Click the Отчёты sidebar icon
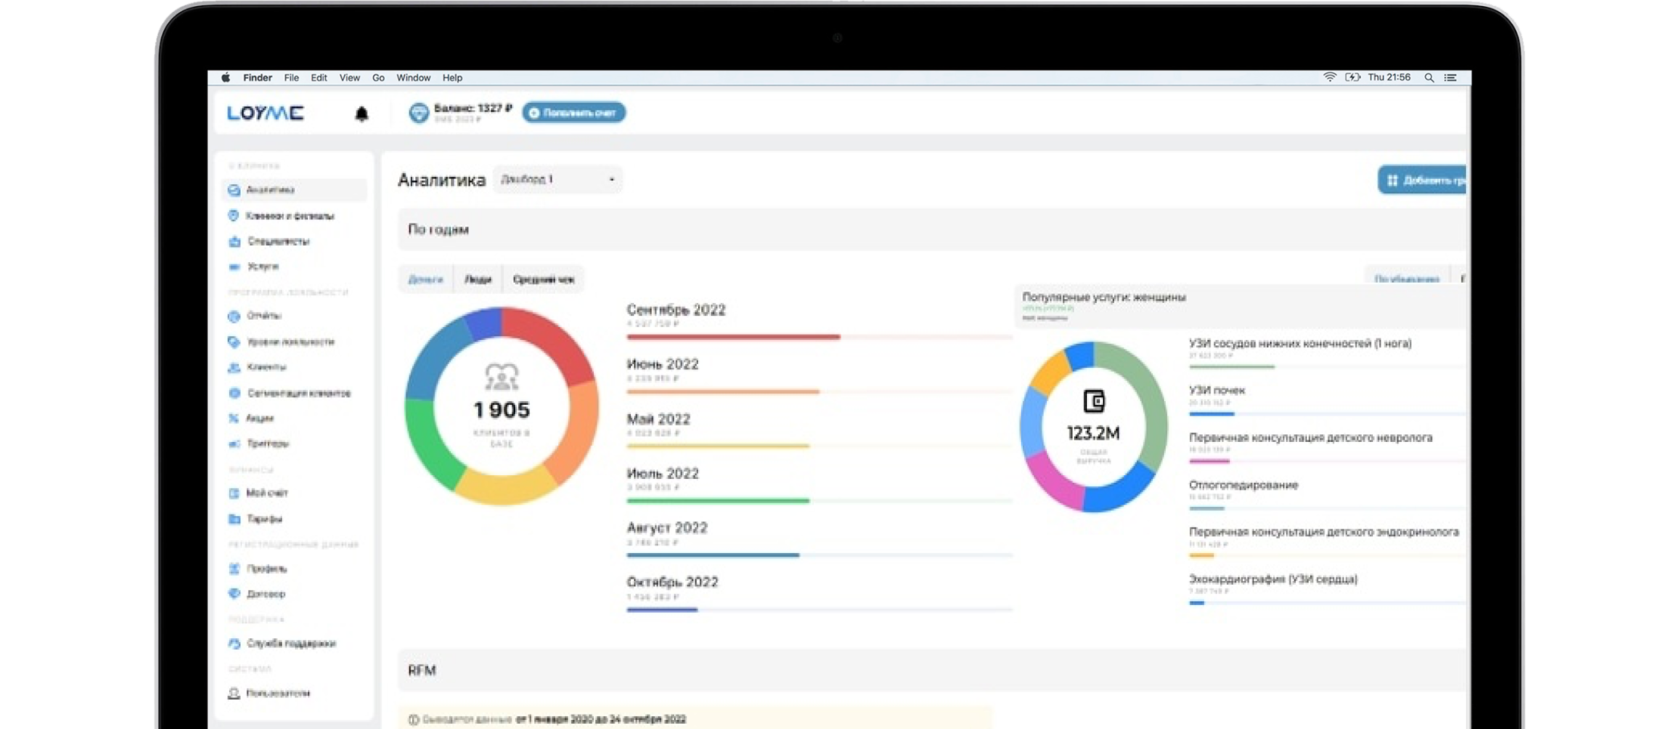Image resolution: width=1680 pixels, height=729 pixels. click(234, 316)
